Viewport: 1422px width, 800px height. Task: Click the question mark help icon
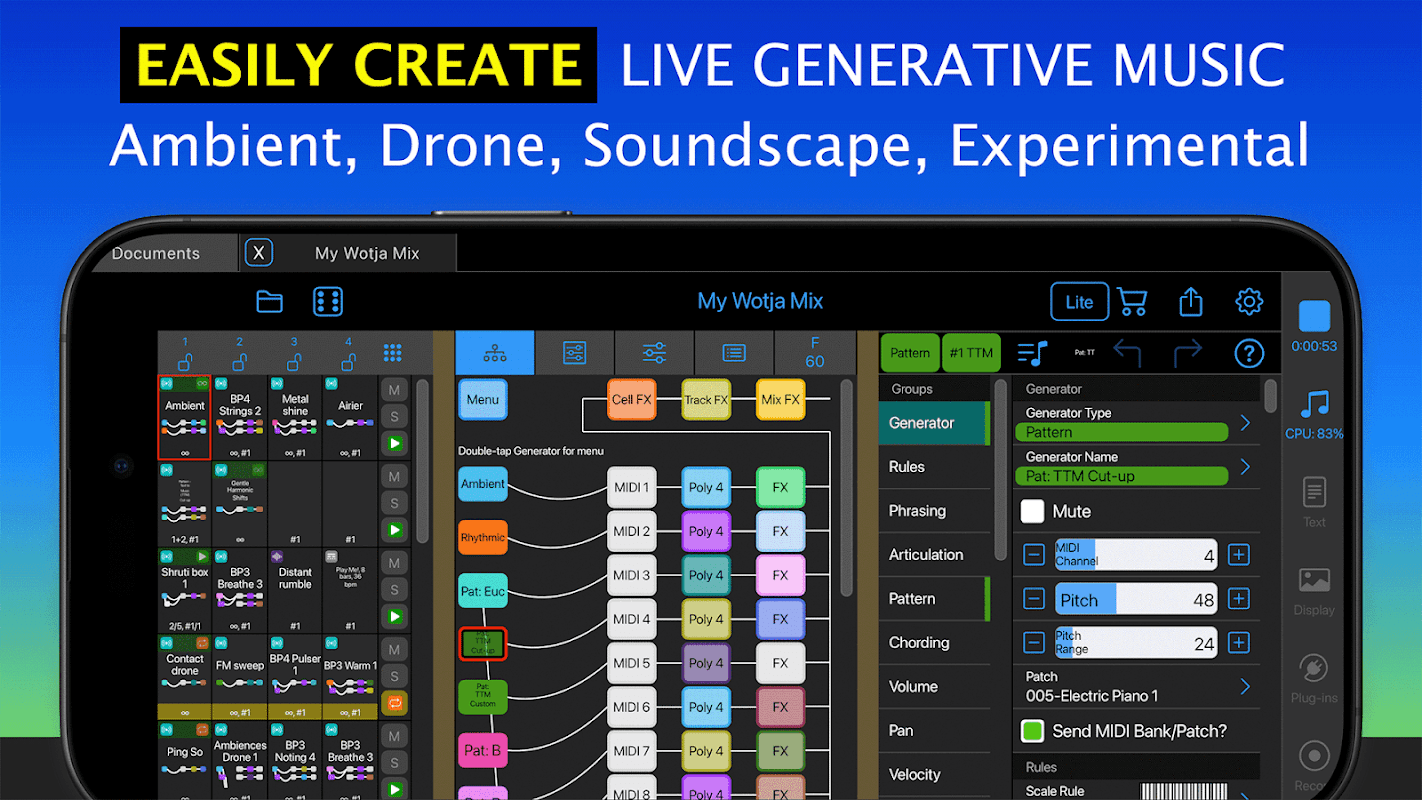[x=1249, y=353]
